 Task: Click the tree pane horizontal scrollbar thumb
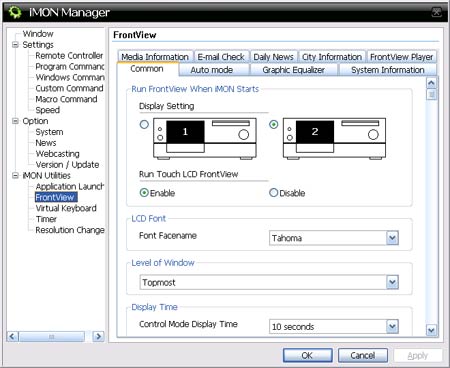coord(52,336)
